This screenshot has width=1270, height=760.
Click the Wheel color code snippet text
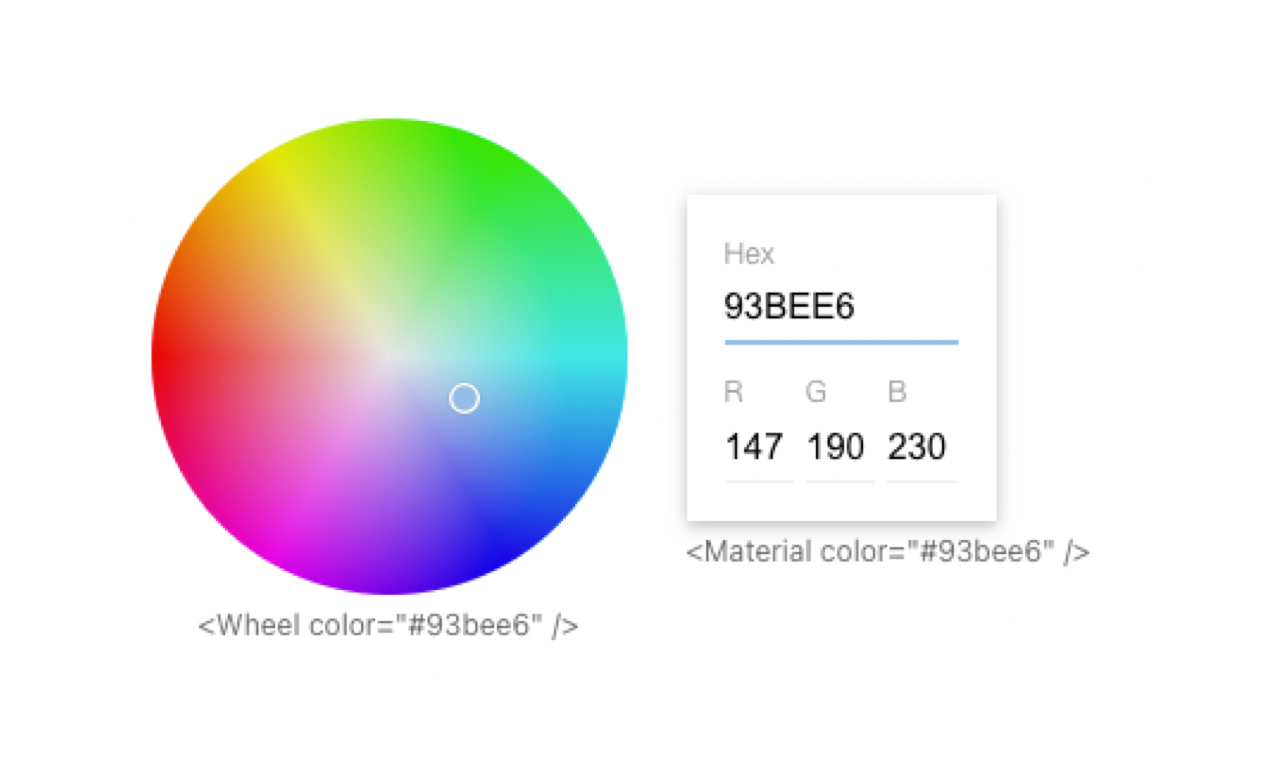389,625
